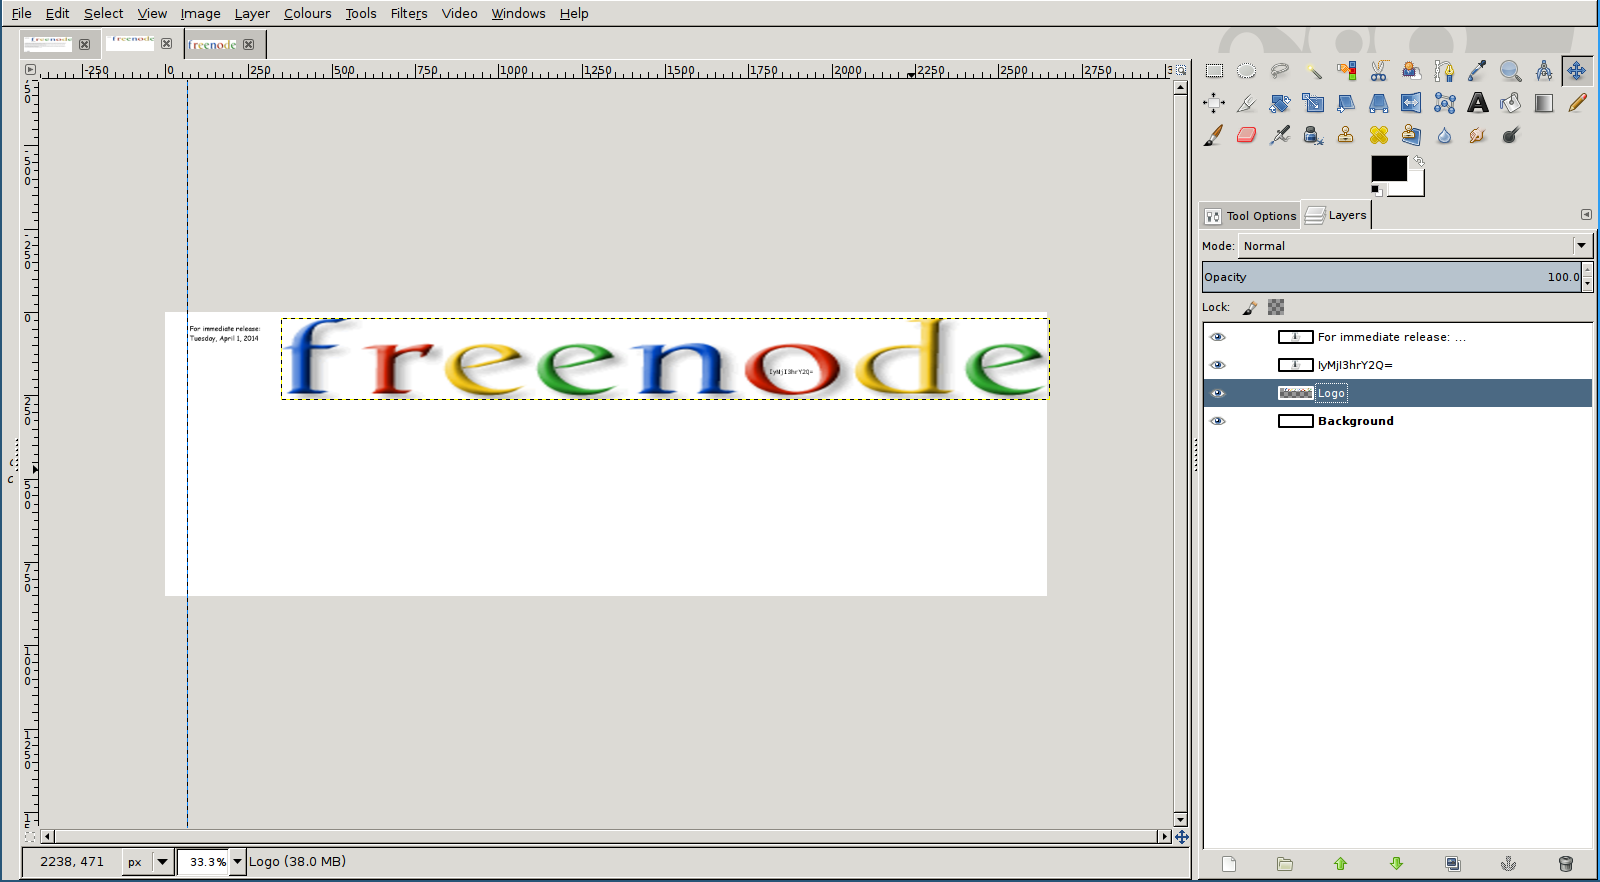Select the Pencil tool
The height and width of the screenshot is (882, 1600).
point(1577,103)
